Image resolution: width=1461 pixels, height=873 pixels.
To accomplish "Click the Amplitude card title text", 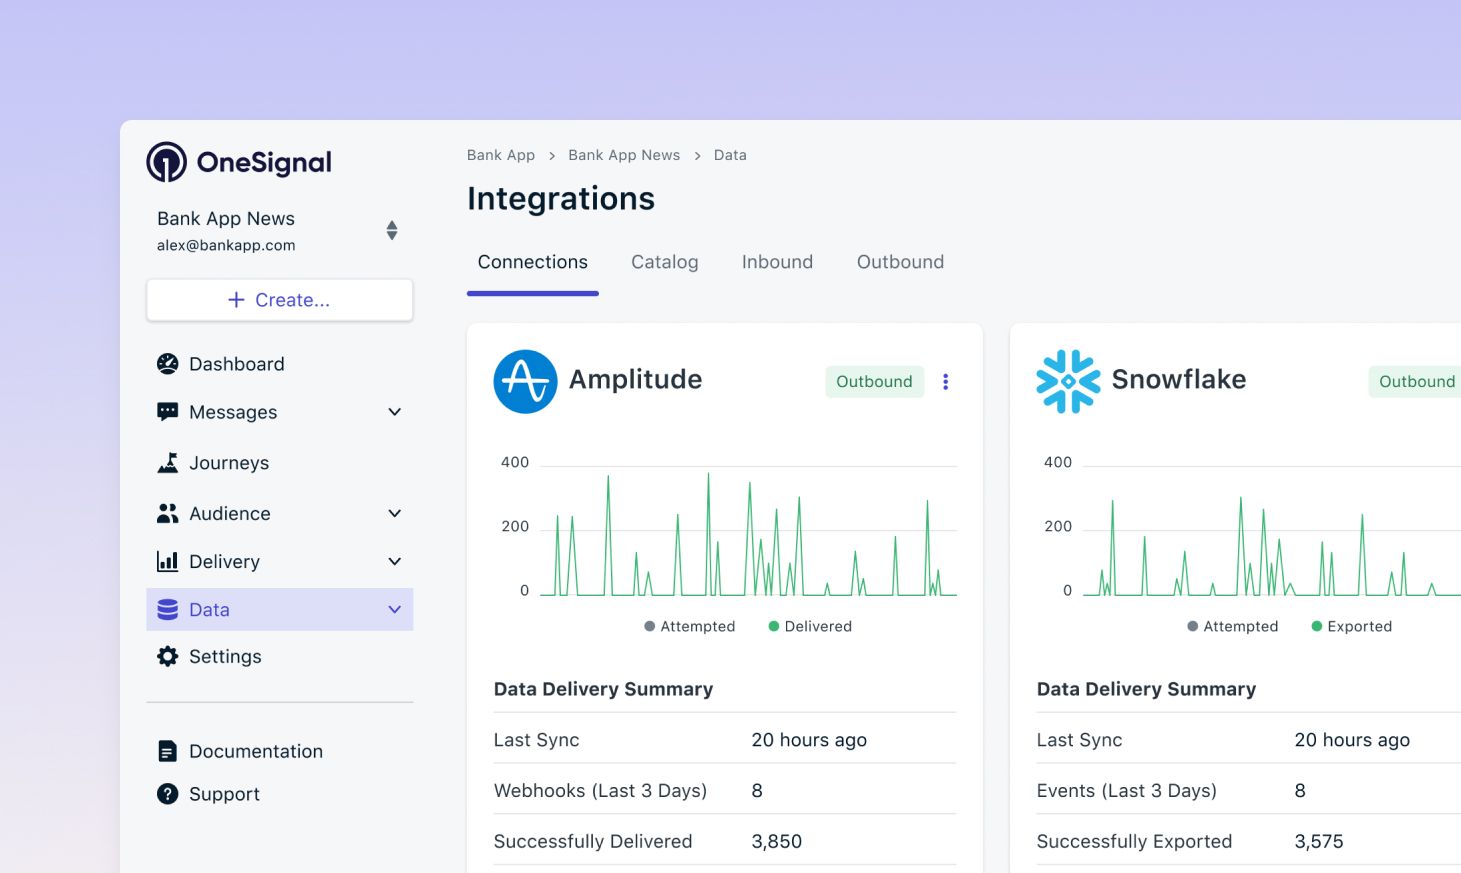I will point(636,379).
